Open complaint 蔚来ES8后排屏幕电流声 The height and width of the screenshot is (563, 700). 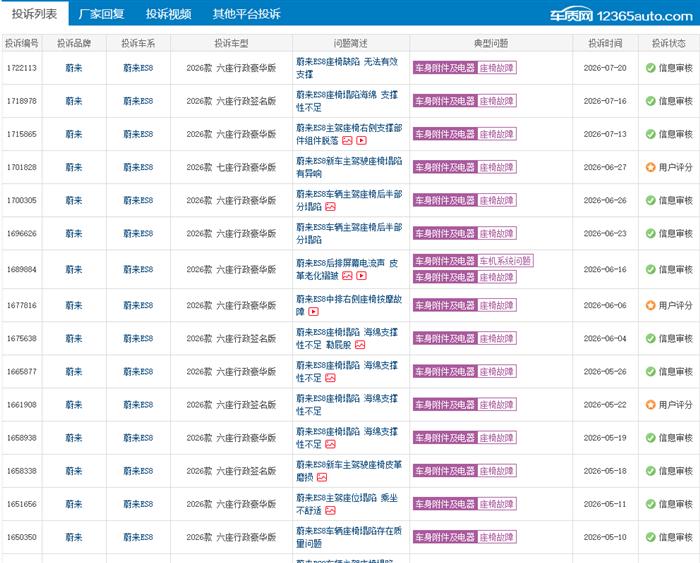347,269
